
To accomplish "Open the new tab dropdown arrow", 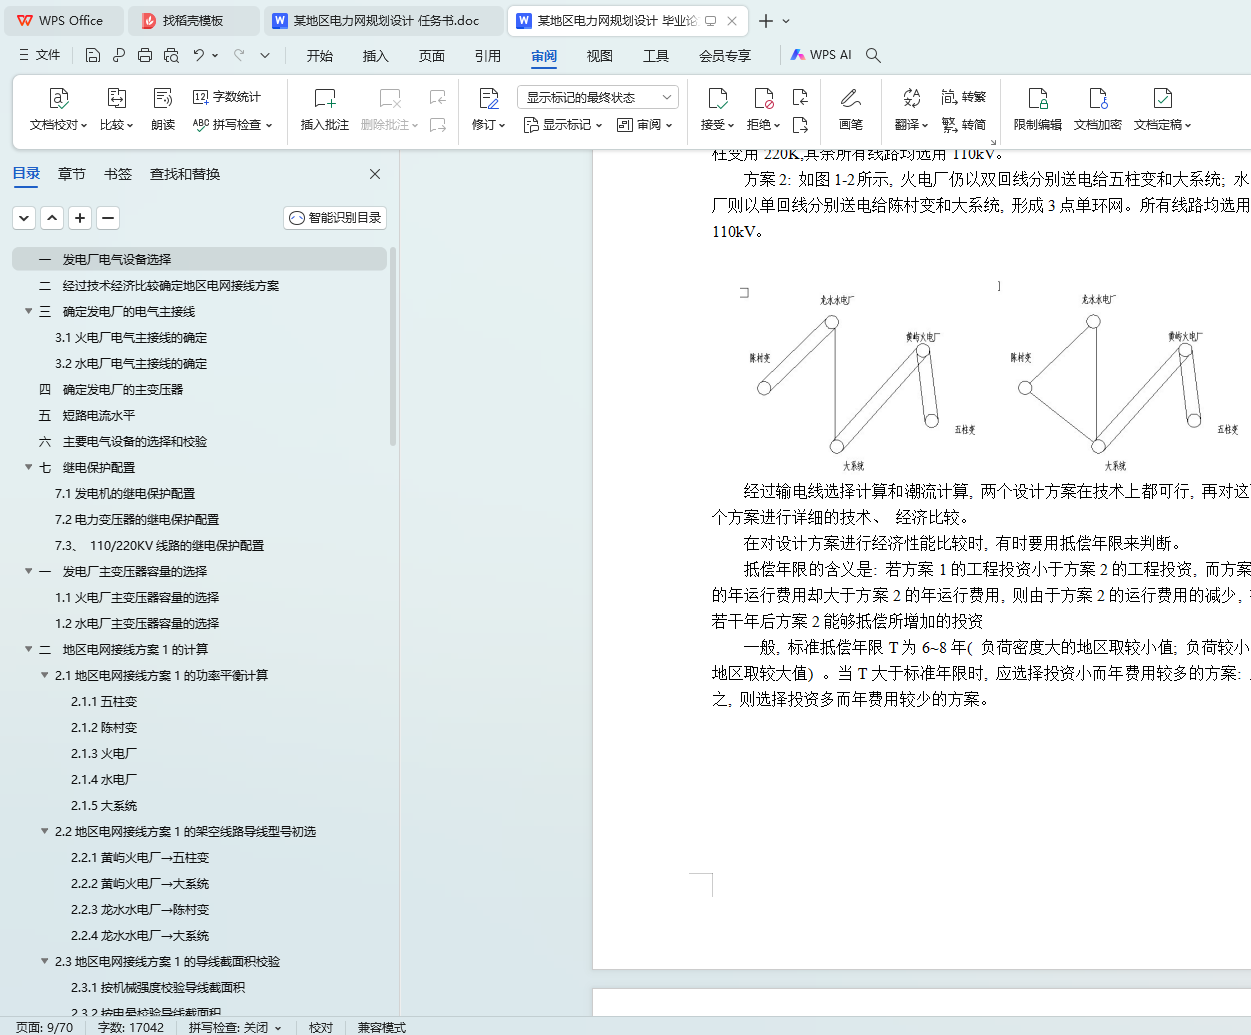I will (x=786, y=21).
